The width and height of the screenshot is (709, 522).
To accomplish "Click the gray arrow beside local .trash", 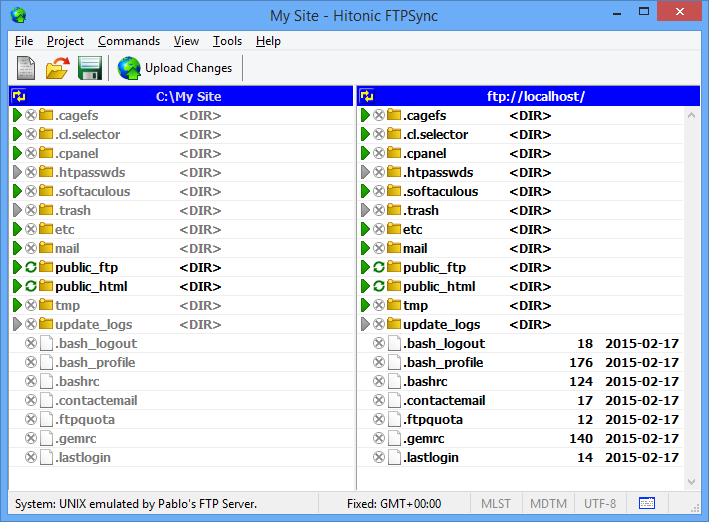I will 18,210.
